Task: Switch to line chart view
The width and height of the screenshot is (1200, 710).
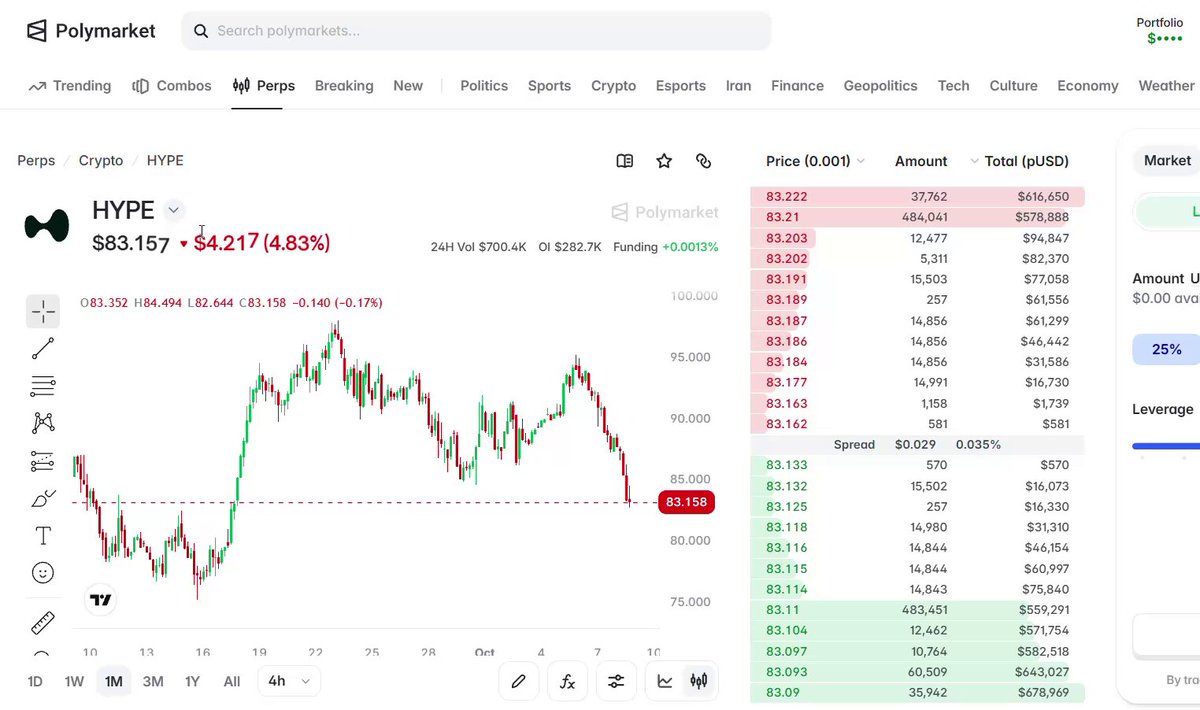Action: click(665, 682)
